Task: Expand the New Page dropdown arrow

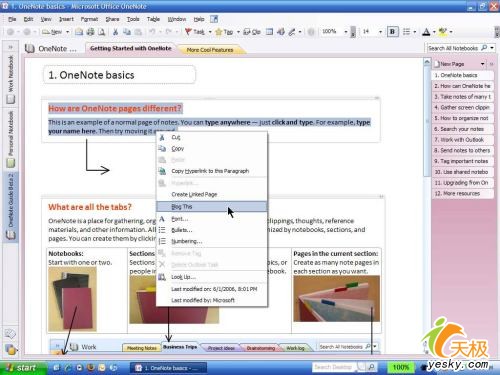Action: point(482,64)
